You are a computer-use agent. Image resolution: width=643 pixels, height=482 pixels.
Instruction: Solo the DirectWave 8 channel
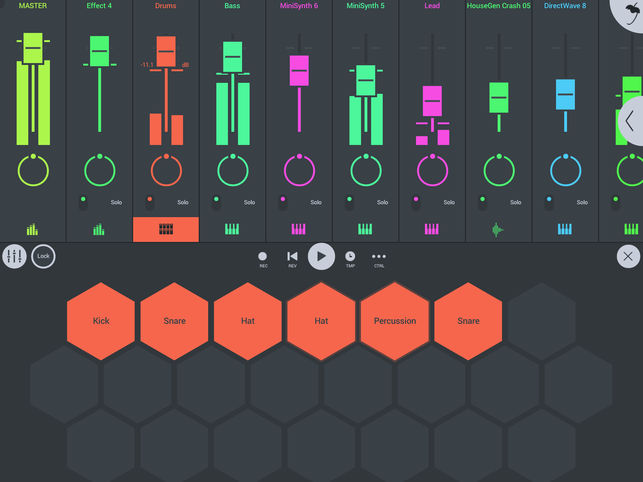tap(582, 202)
